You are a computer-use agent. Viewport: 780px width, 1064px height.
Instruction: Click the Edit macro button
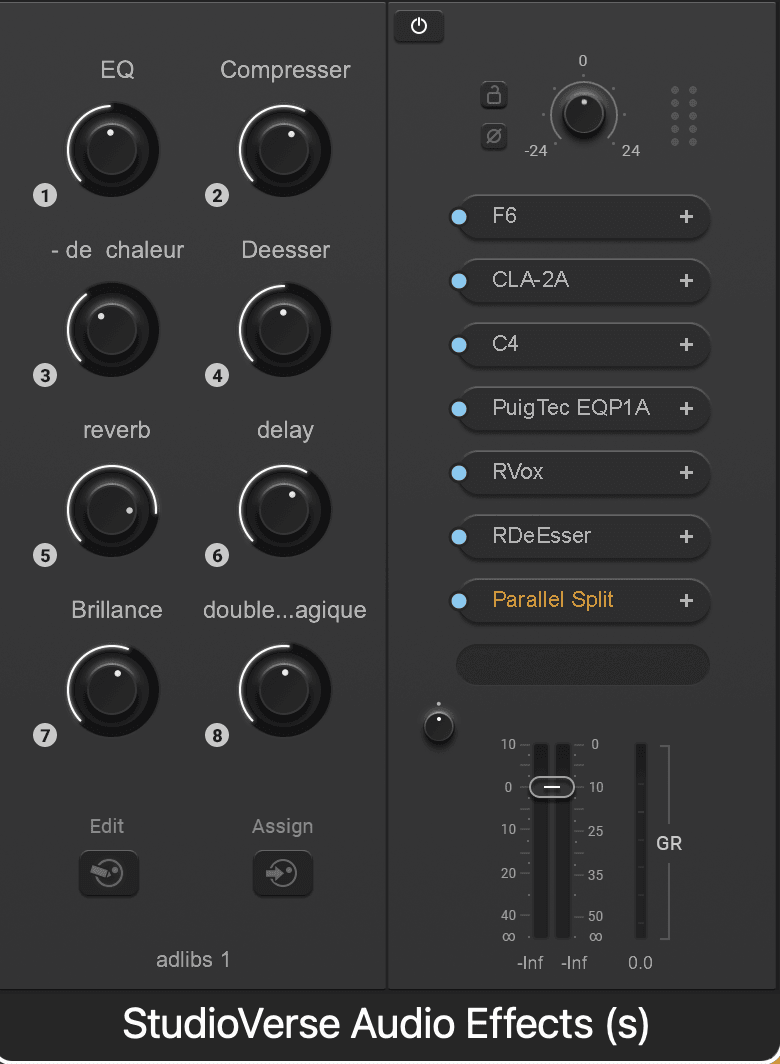(109, 873)
